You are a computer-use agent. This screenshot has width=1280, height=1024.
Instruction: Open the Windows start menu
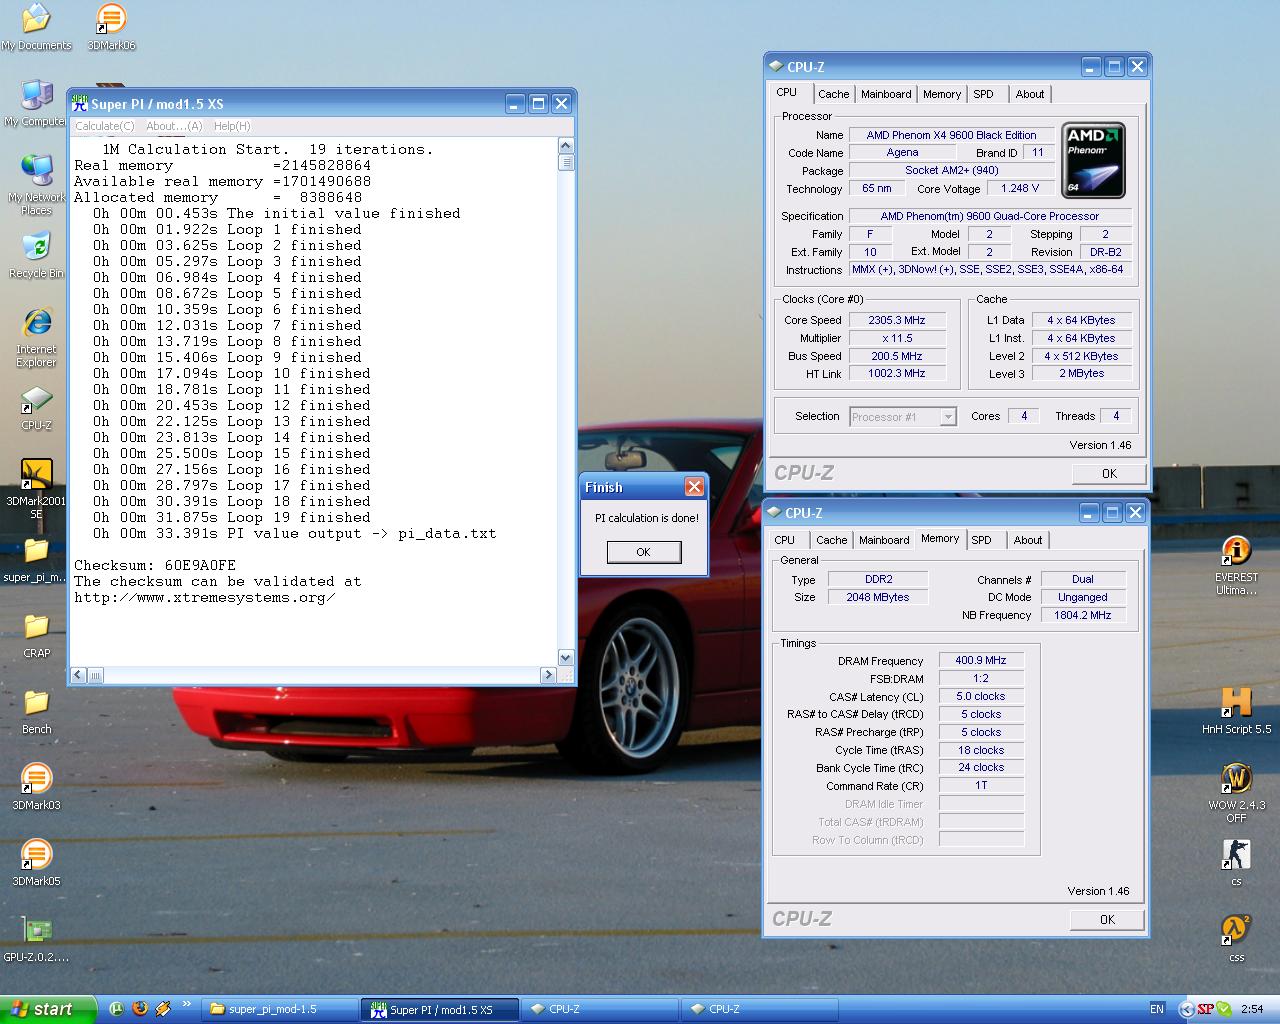48,1009
